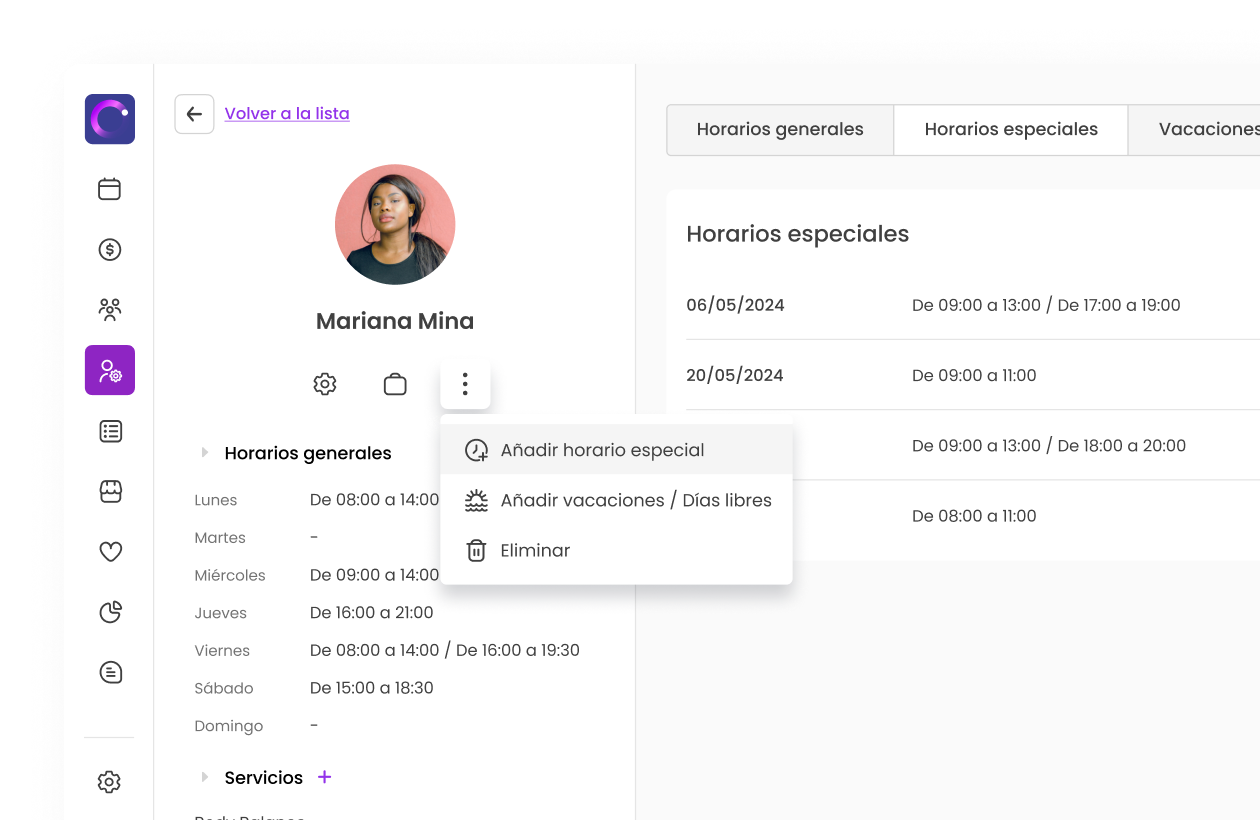Open the chat messages icon in sidebar

110,672
